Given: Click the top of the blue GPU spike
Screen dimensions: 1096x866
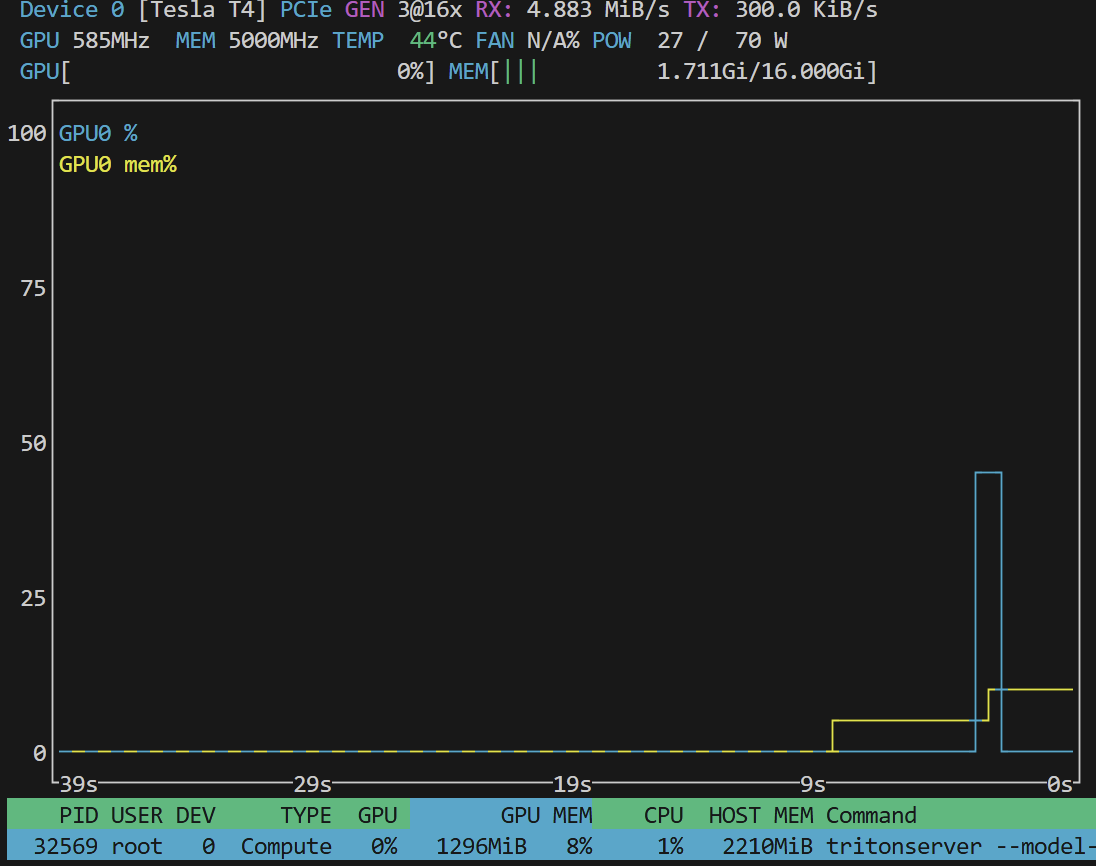Looking at the screenshot, I should pos(988,472).
